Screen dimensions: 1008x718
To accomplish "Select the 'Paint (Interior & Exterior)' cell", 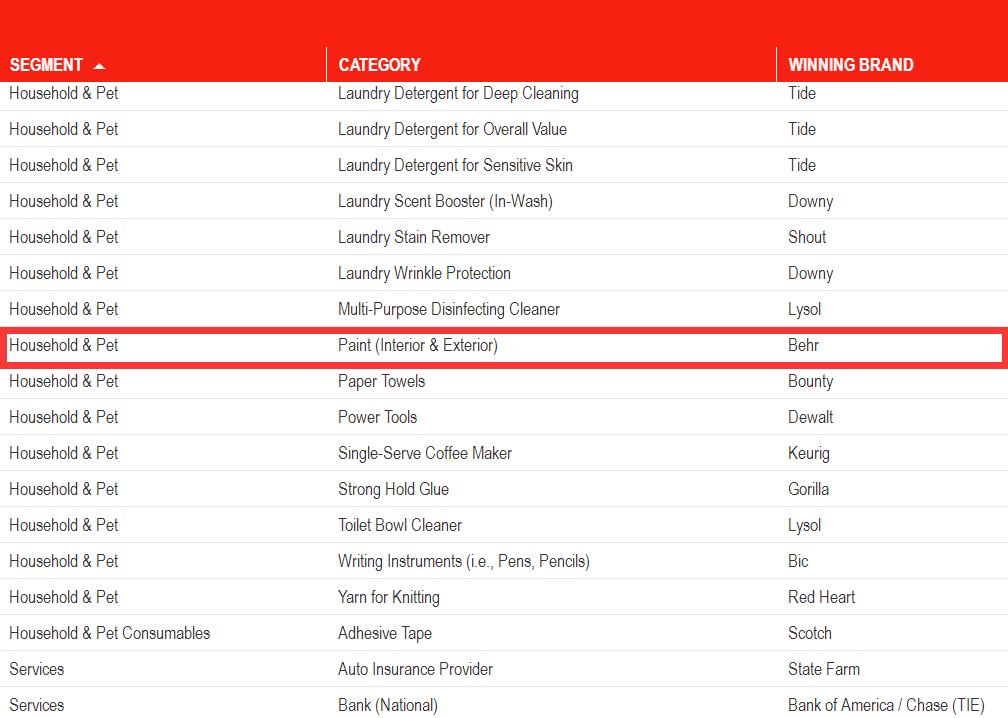I will tap(418, 345).
